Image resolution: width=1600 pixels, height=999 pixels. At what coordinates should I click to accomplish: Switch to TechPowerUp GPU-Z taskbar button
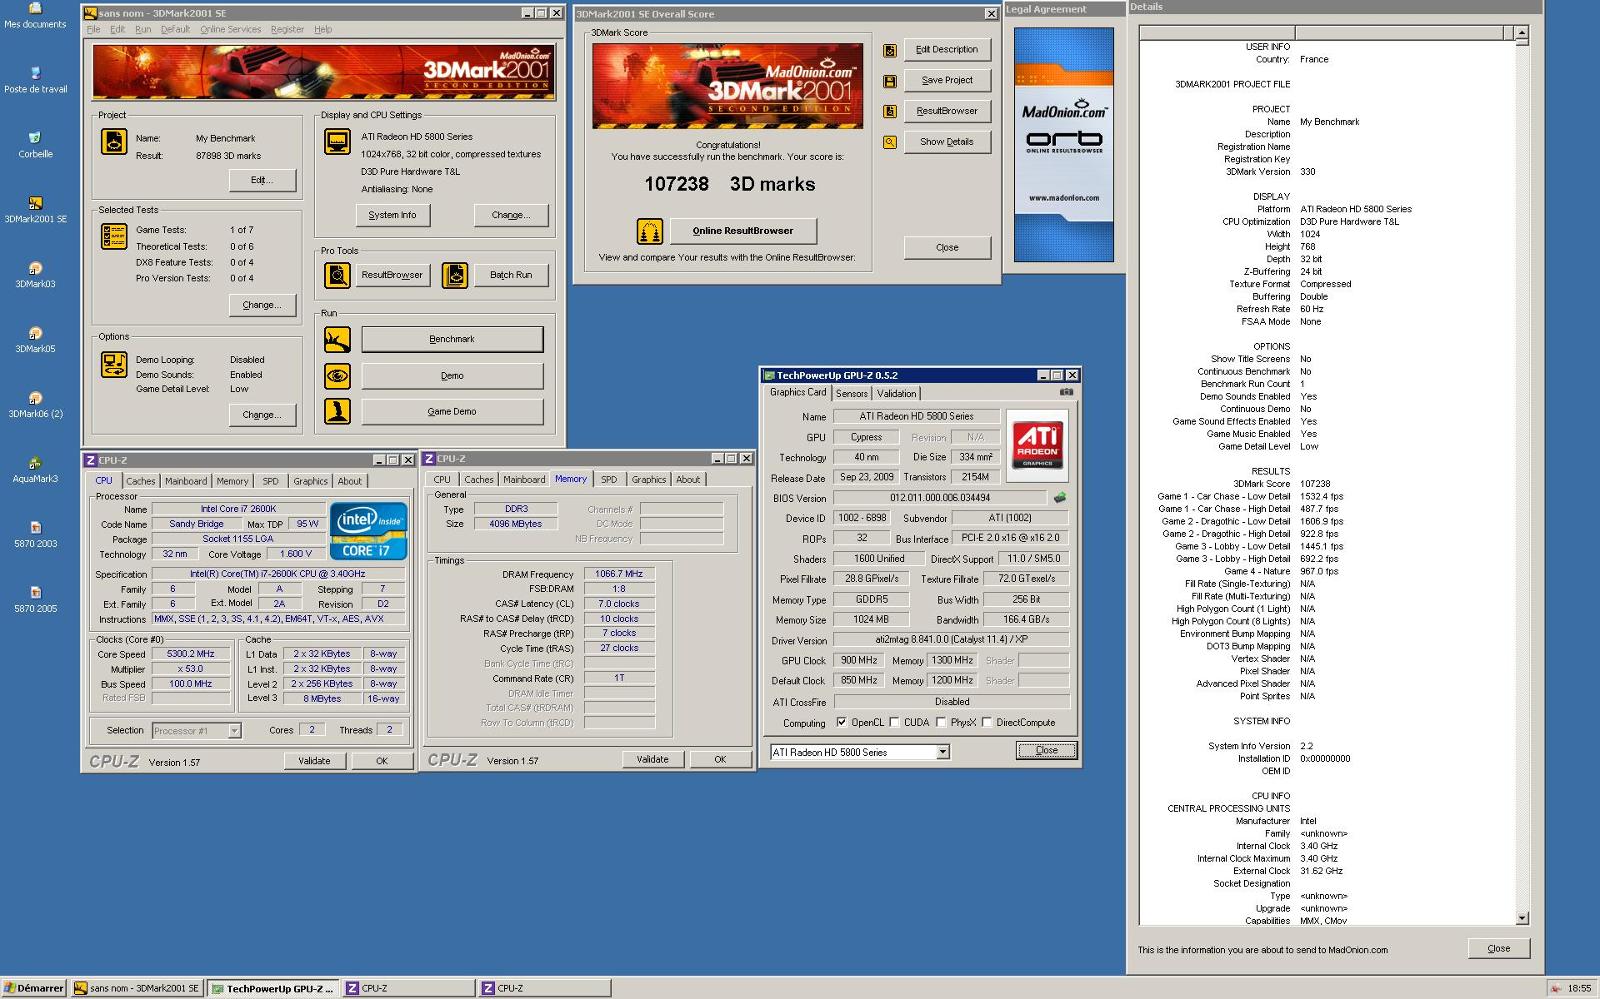tap(273, 988)
